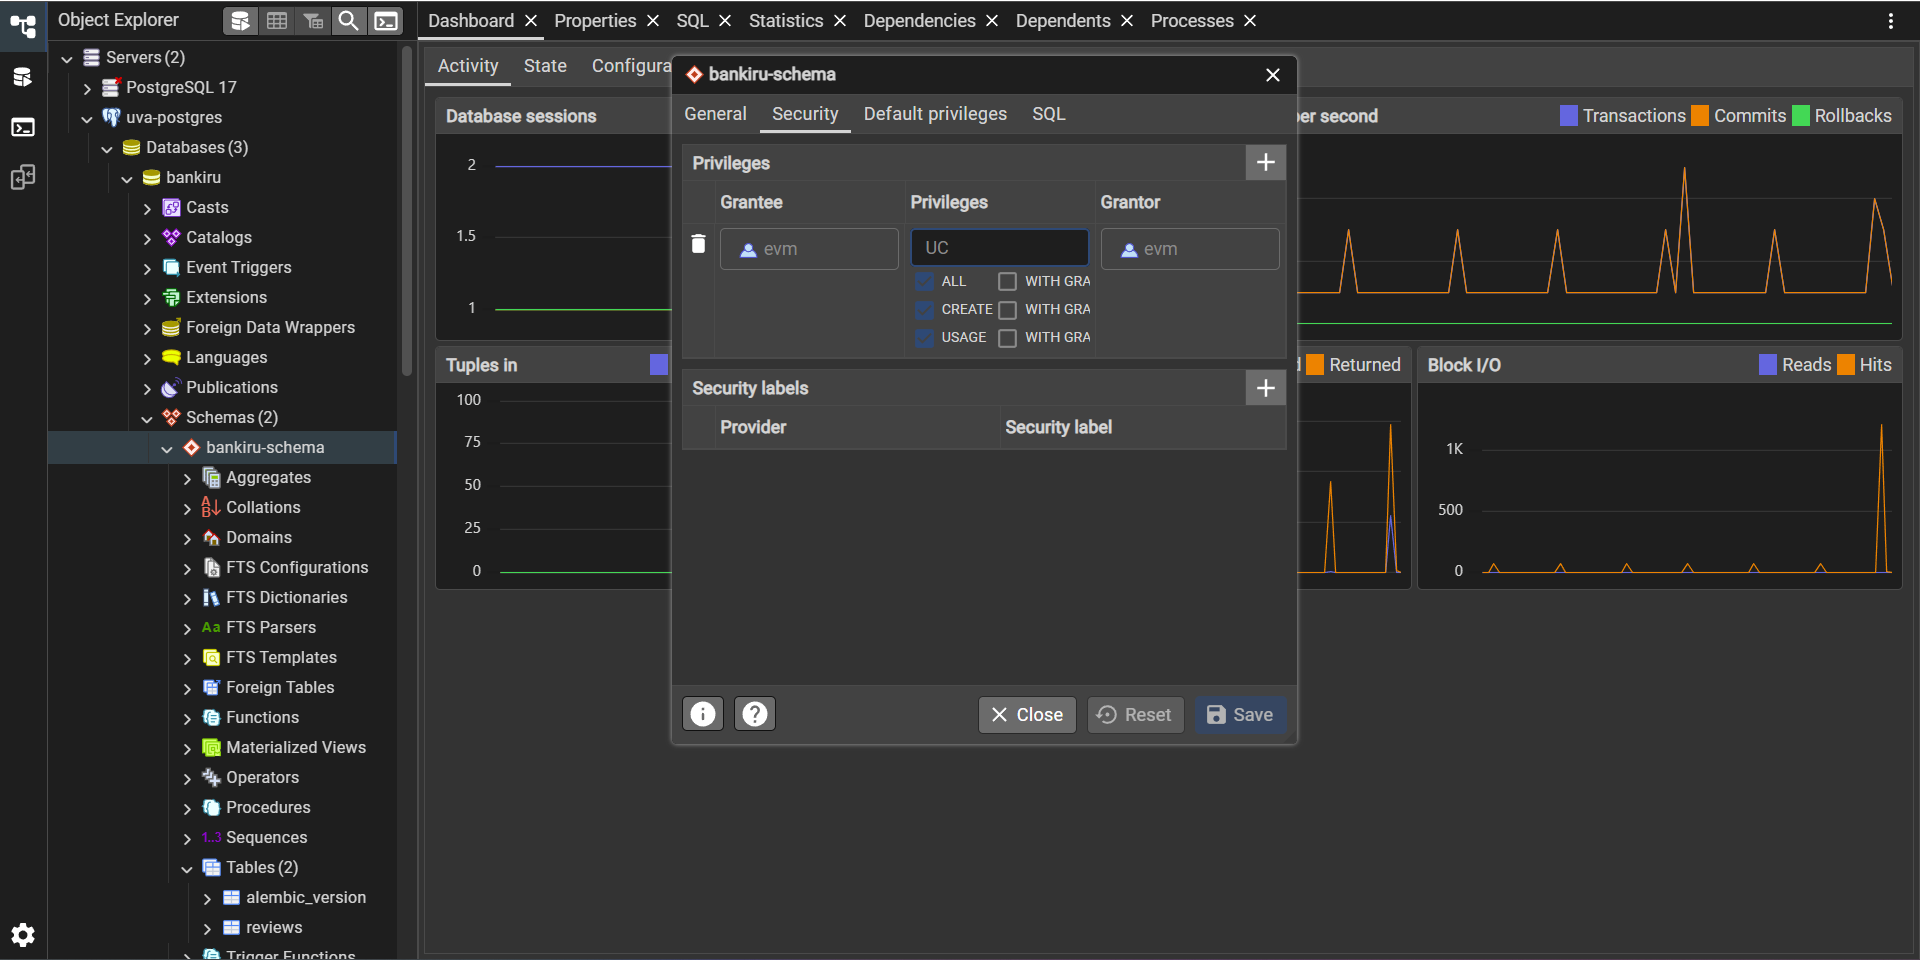Toggle the CREATE privilege checkbox
Image resolution: width=1920 pixels, height=960 pixels.
pos(925,310)
